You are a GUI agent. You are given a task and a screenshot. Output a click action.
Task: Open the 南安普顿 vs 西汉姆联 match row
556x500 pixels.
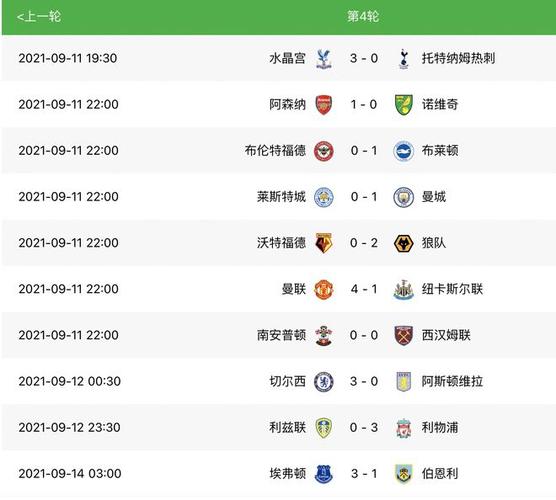point(279,335)
